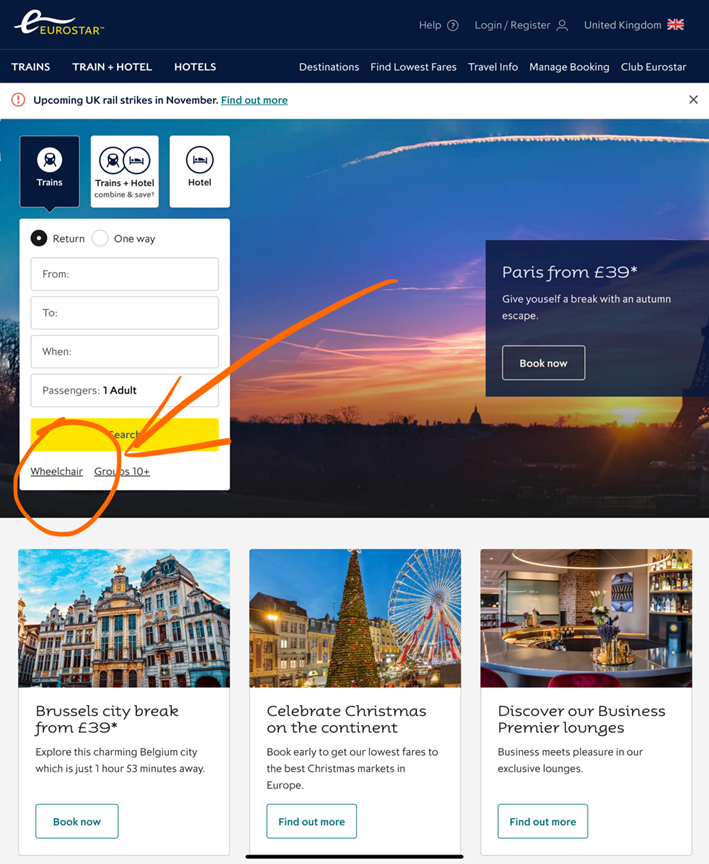
Task: Open the Passengers 1 Adult selector
Action: (x=125, y=390)
